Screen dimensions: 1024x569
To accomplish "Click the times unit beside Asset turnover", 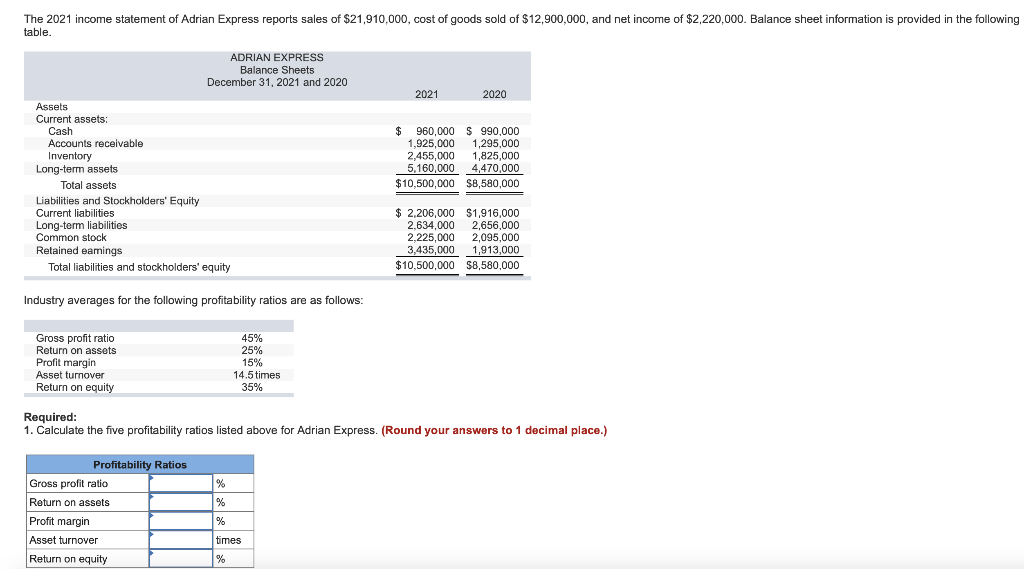I will pyautogui.click(x=229, y=540).
